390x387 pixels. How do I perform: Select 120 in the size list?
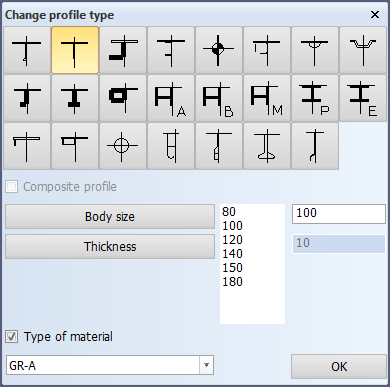point(233,240)
